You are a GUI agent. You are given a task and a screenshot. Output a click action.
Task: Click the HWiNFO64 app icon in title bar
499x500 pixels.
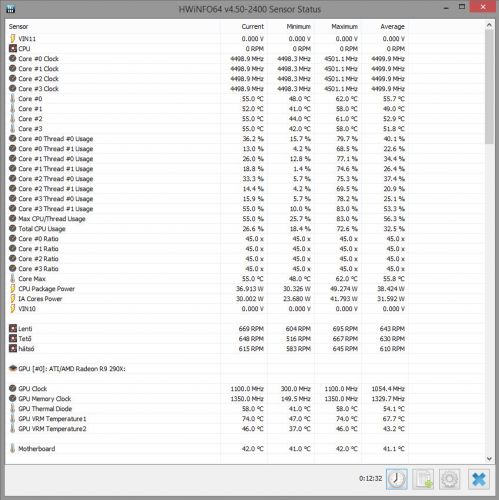coord(11,9)
